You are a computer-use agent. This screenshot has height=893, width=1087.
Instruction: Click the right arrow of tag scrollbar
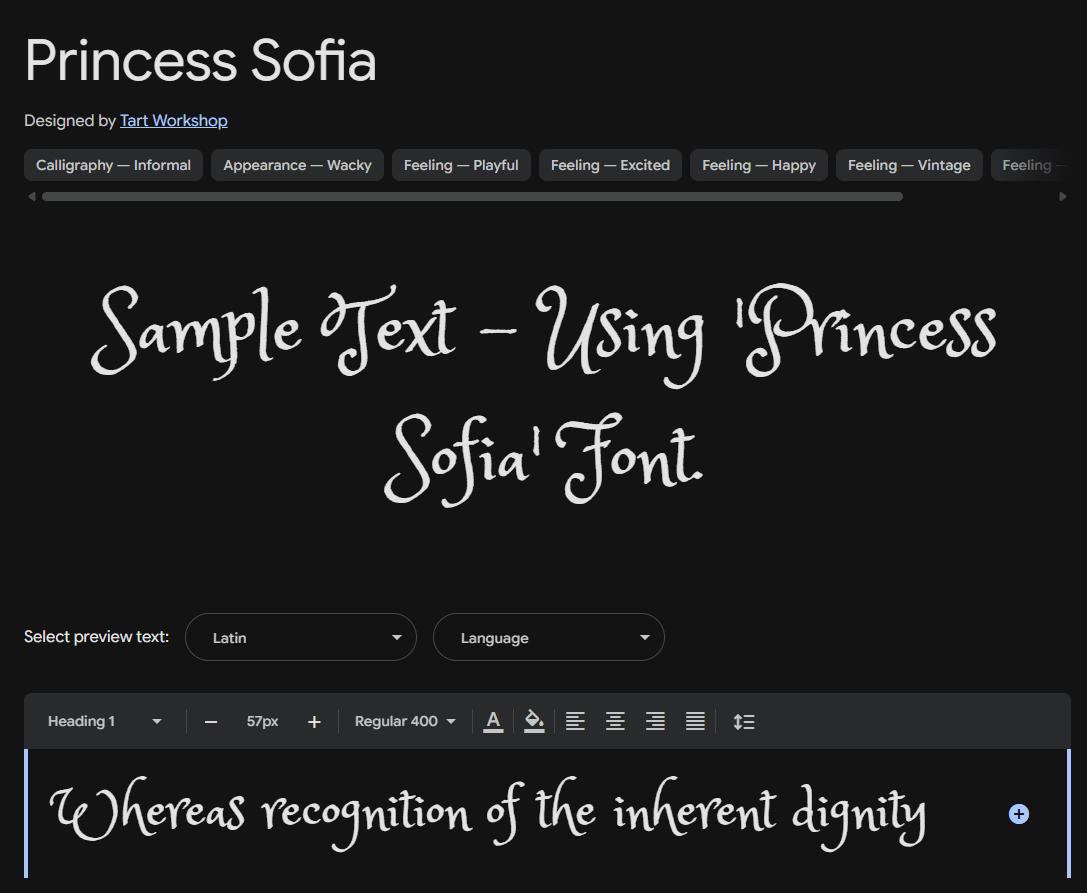[1063, 197]
